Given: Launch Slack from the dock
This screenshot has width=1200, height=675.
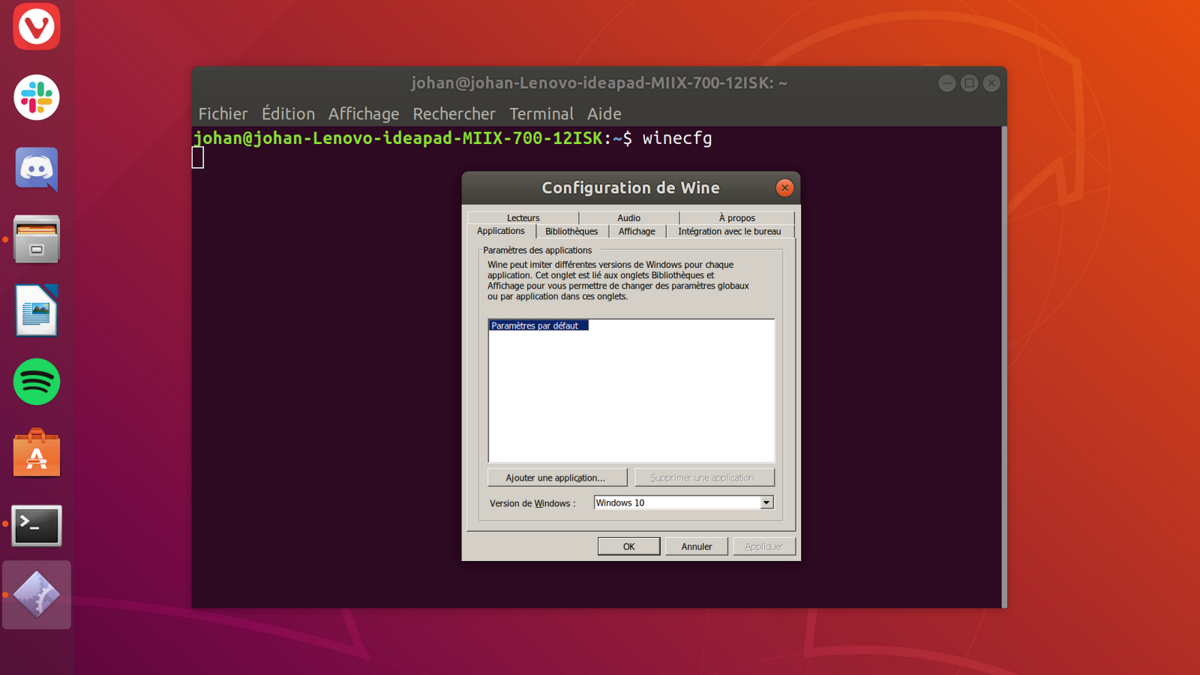Looking at the screenshot, I should (x=37, y=97).
